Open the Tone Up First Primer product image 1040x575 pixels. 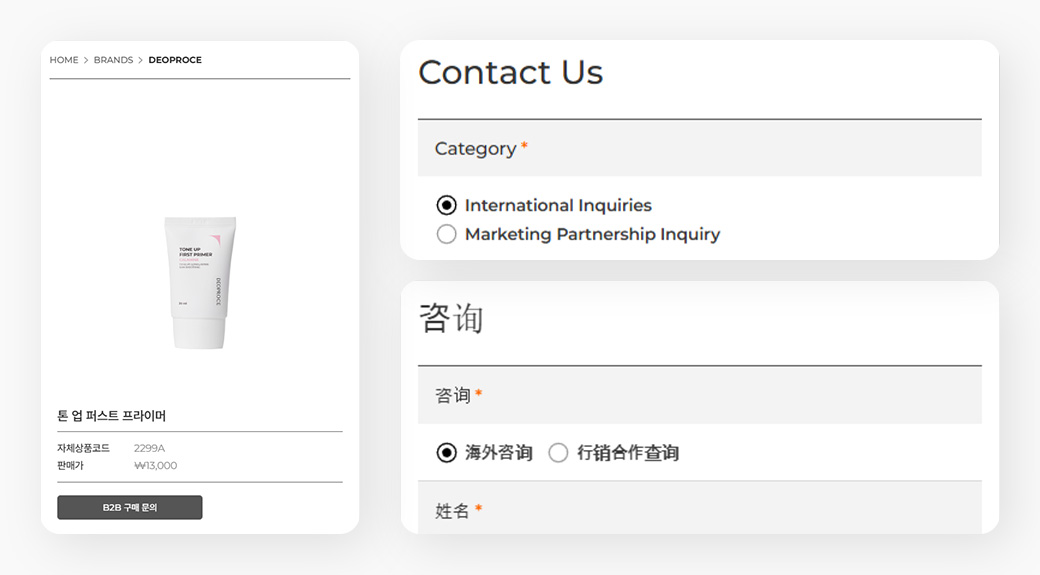200,283
